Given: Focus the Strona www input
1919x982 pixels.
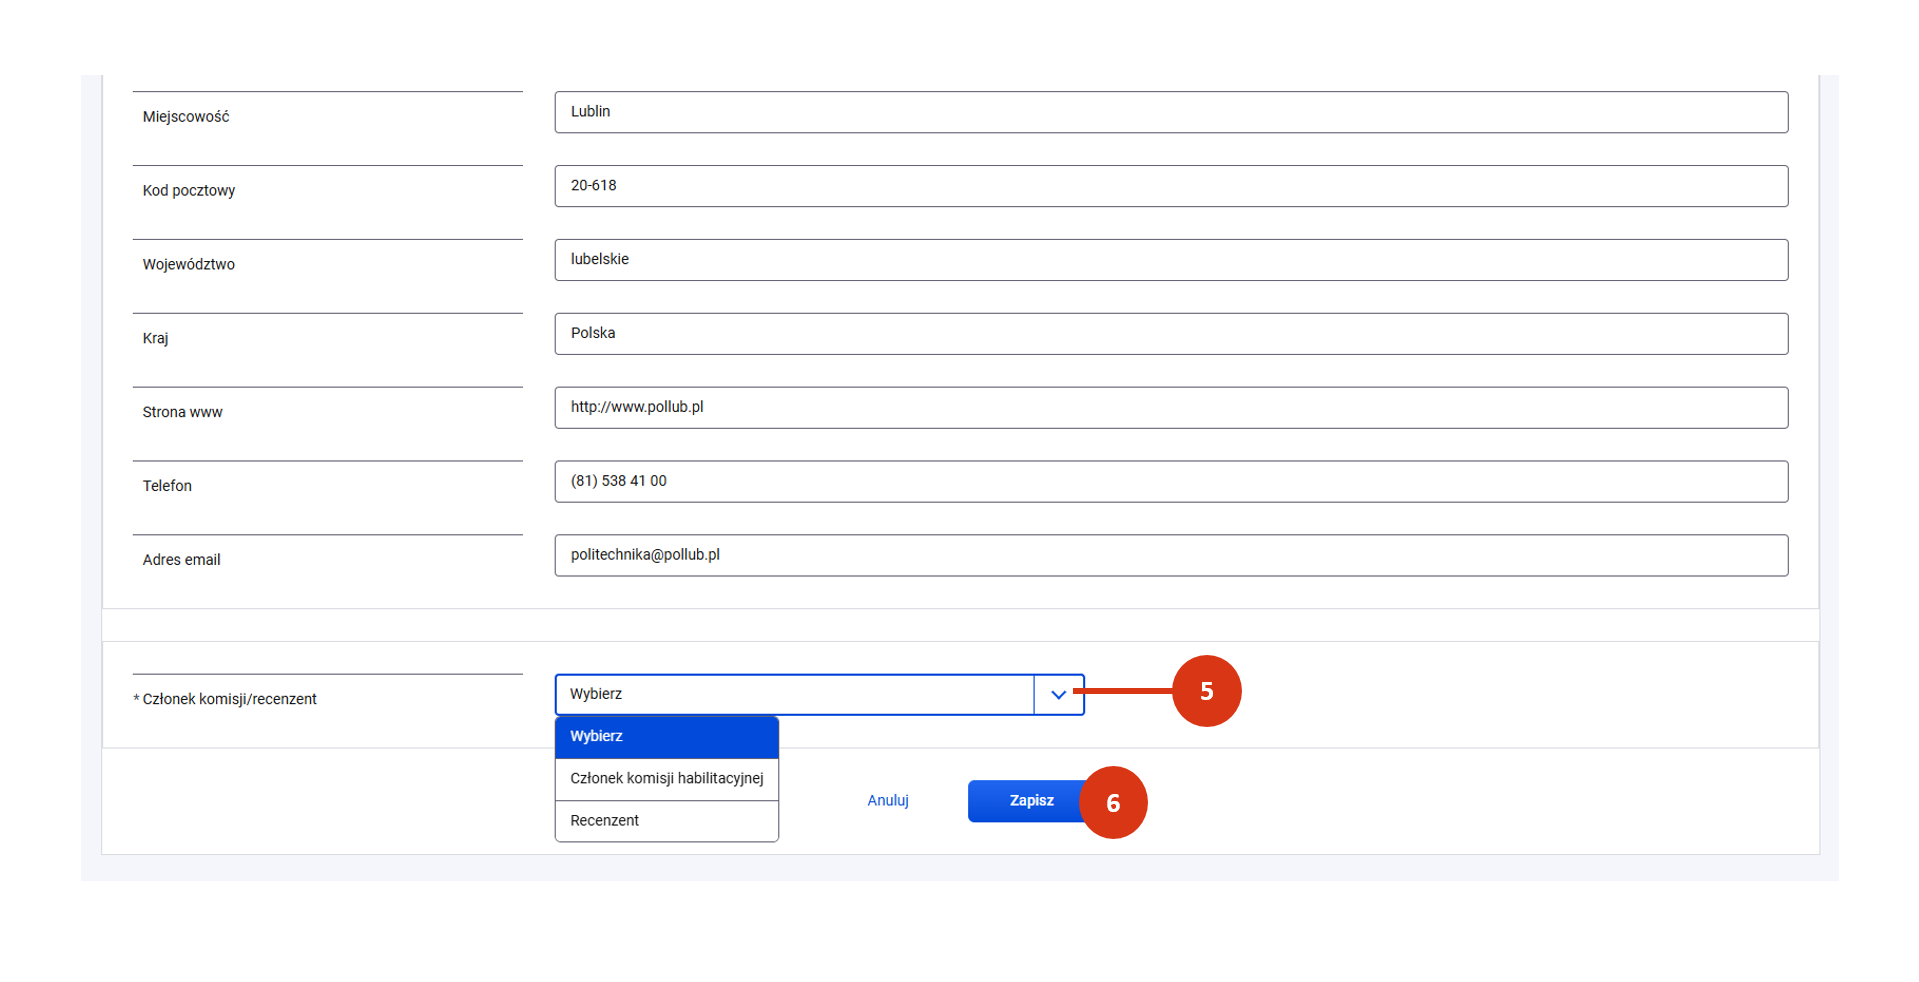Looking at the screenshot, I should 1170,408.
